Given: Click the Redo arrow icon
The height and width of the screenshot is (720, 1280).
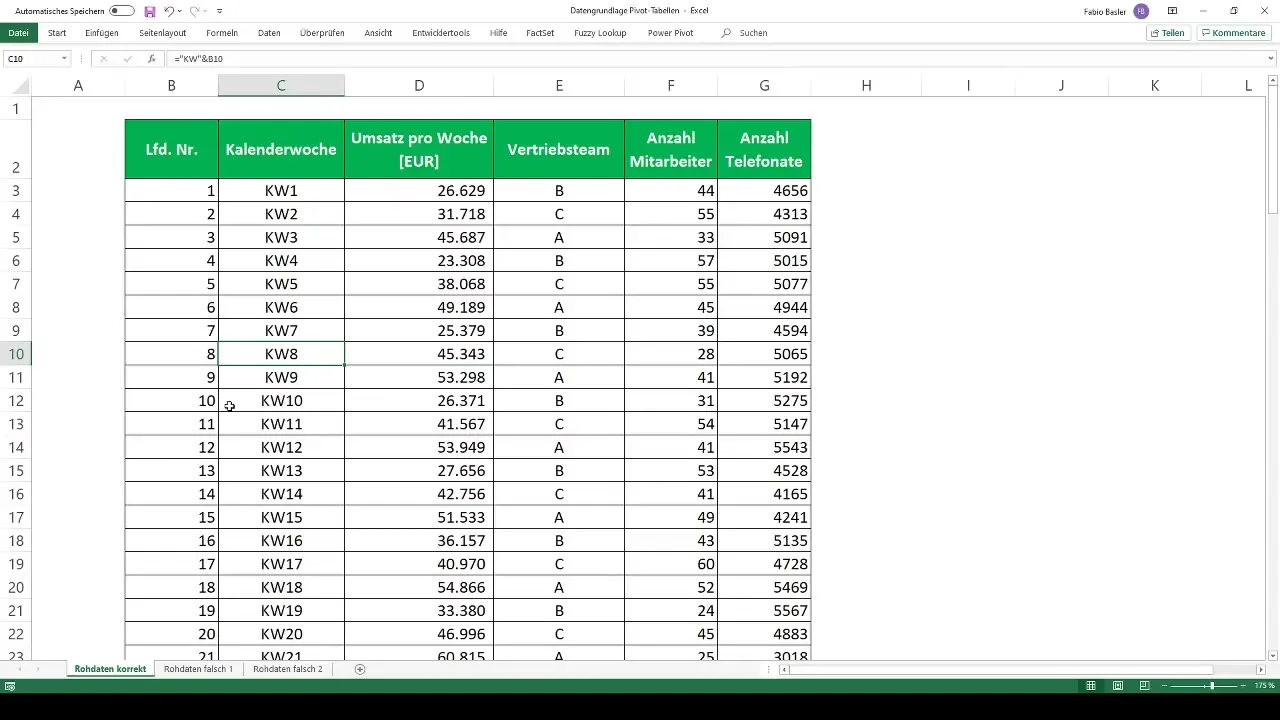Looking at the screenshot, I should 195,11.
